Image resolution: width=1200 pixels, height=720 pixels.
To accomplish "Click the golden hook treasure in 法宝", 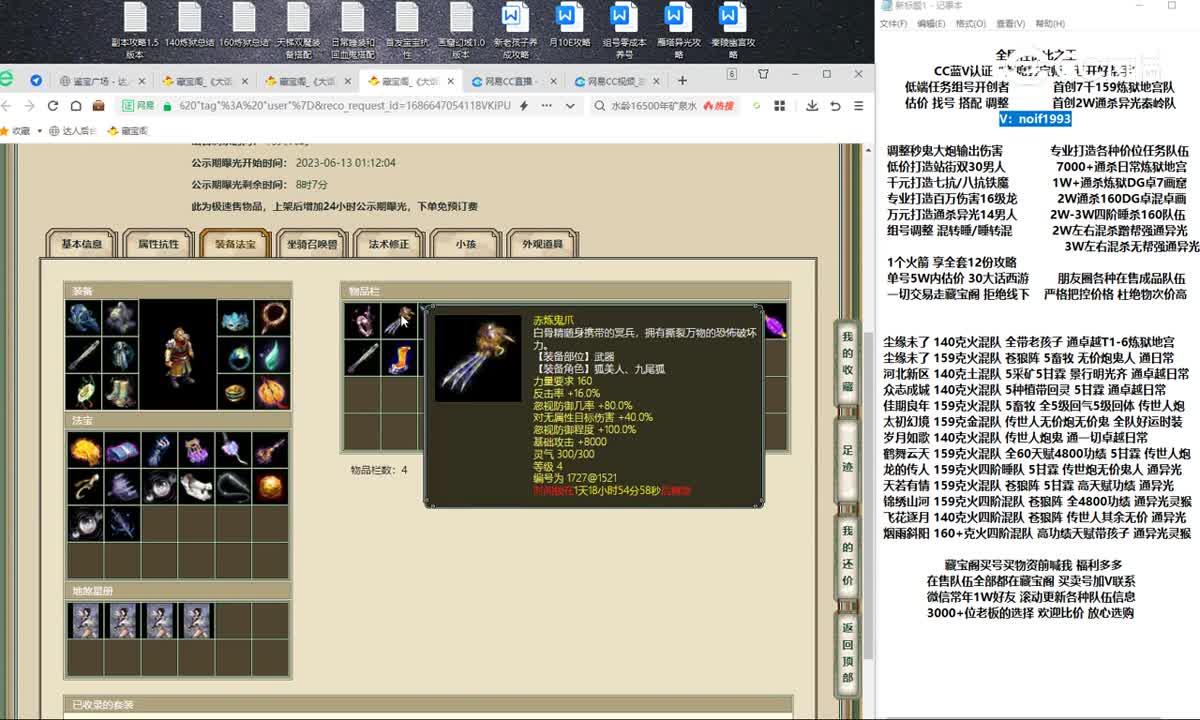I will tap(85, 487).
